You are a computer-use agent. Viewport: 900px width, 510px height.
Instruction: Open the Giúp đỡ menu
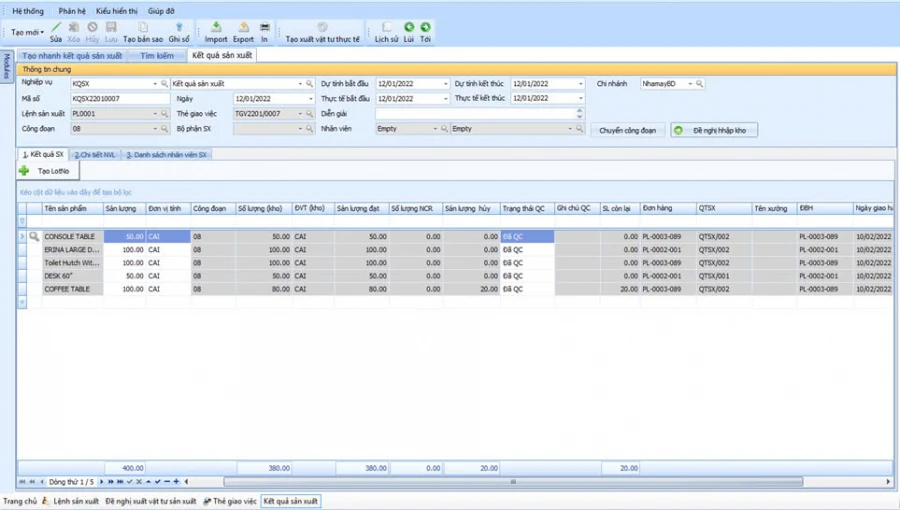click(x=161, y=11)
